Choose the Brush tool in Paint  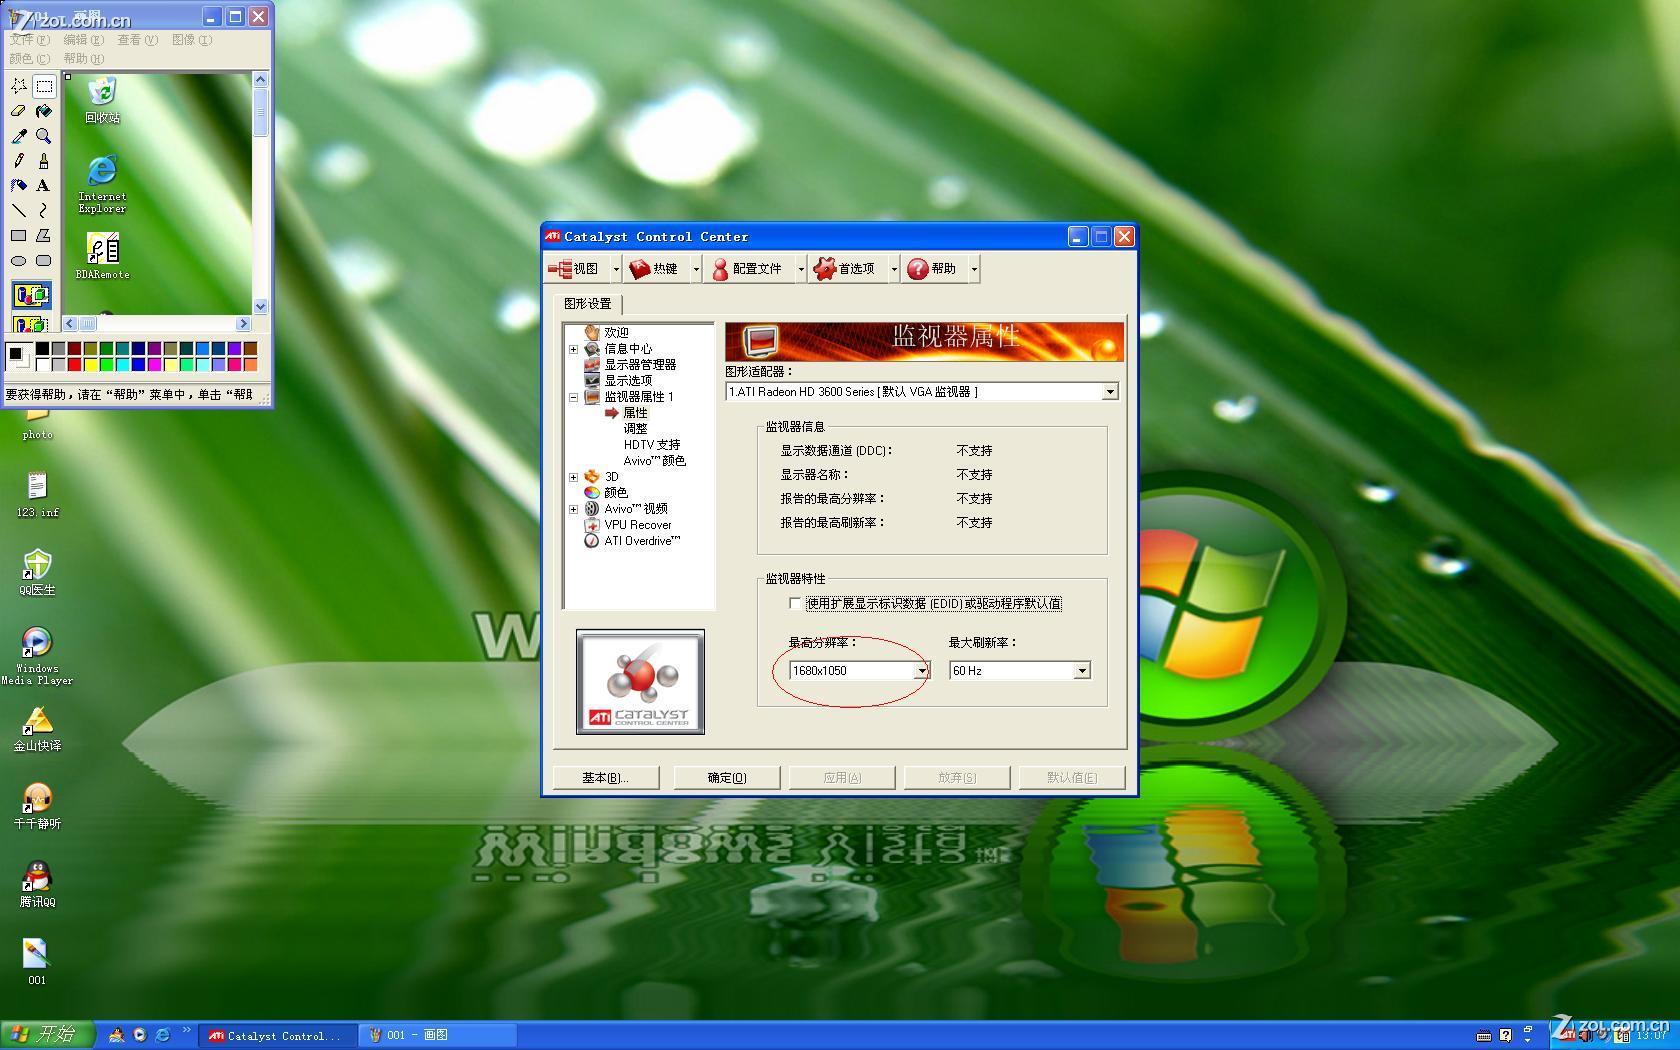44,161
